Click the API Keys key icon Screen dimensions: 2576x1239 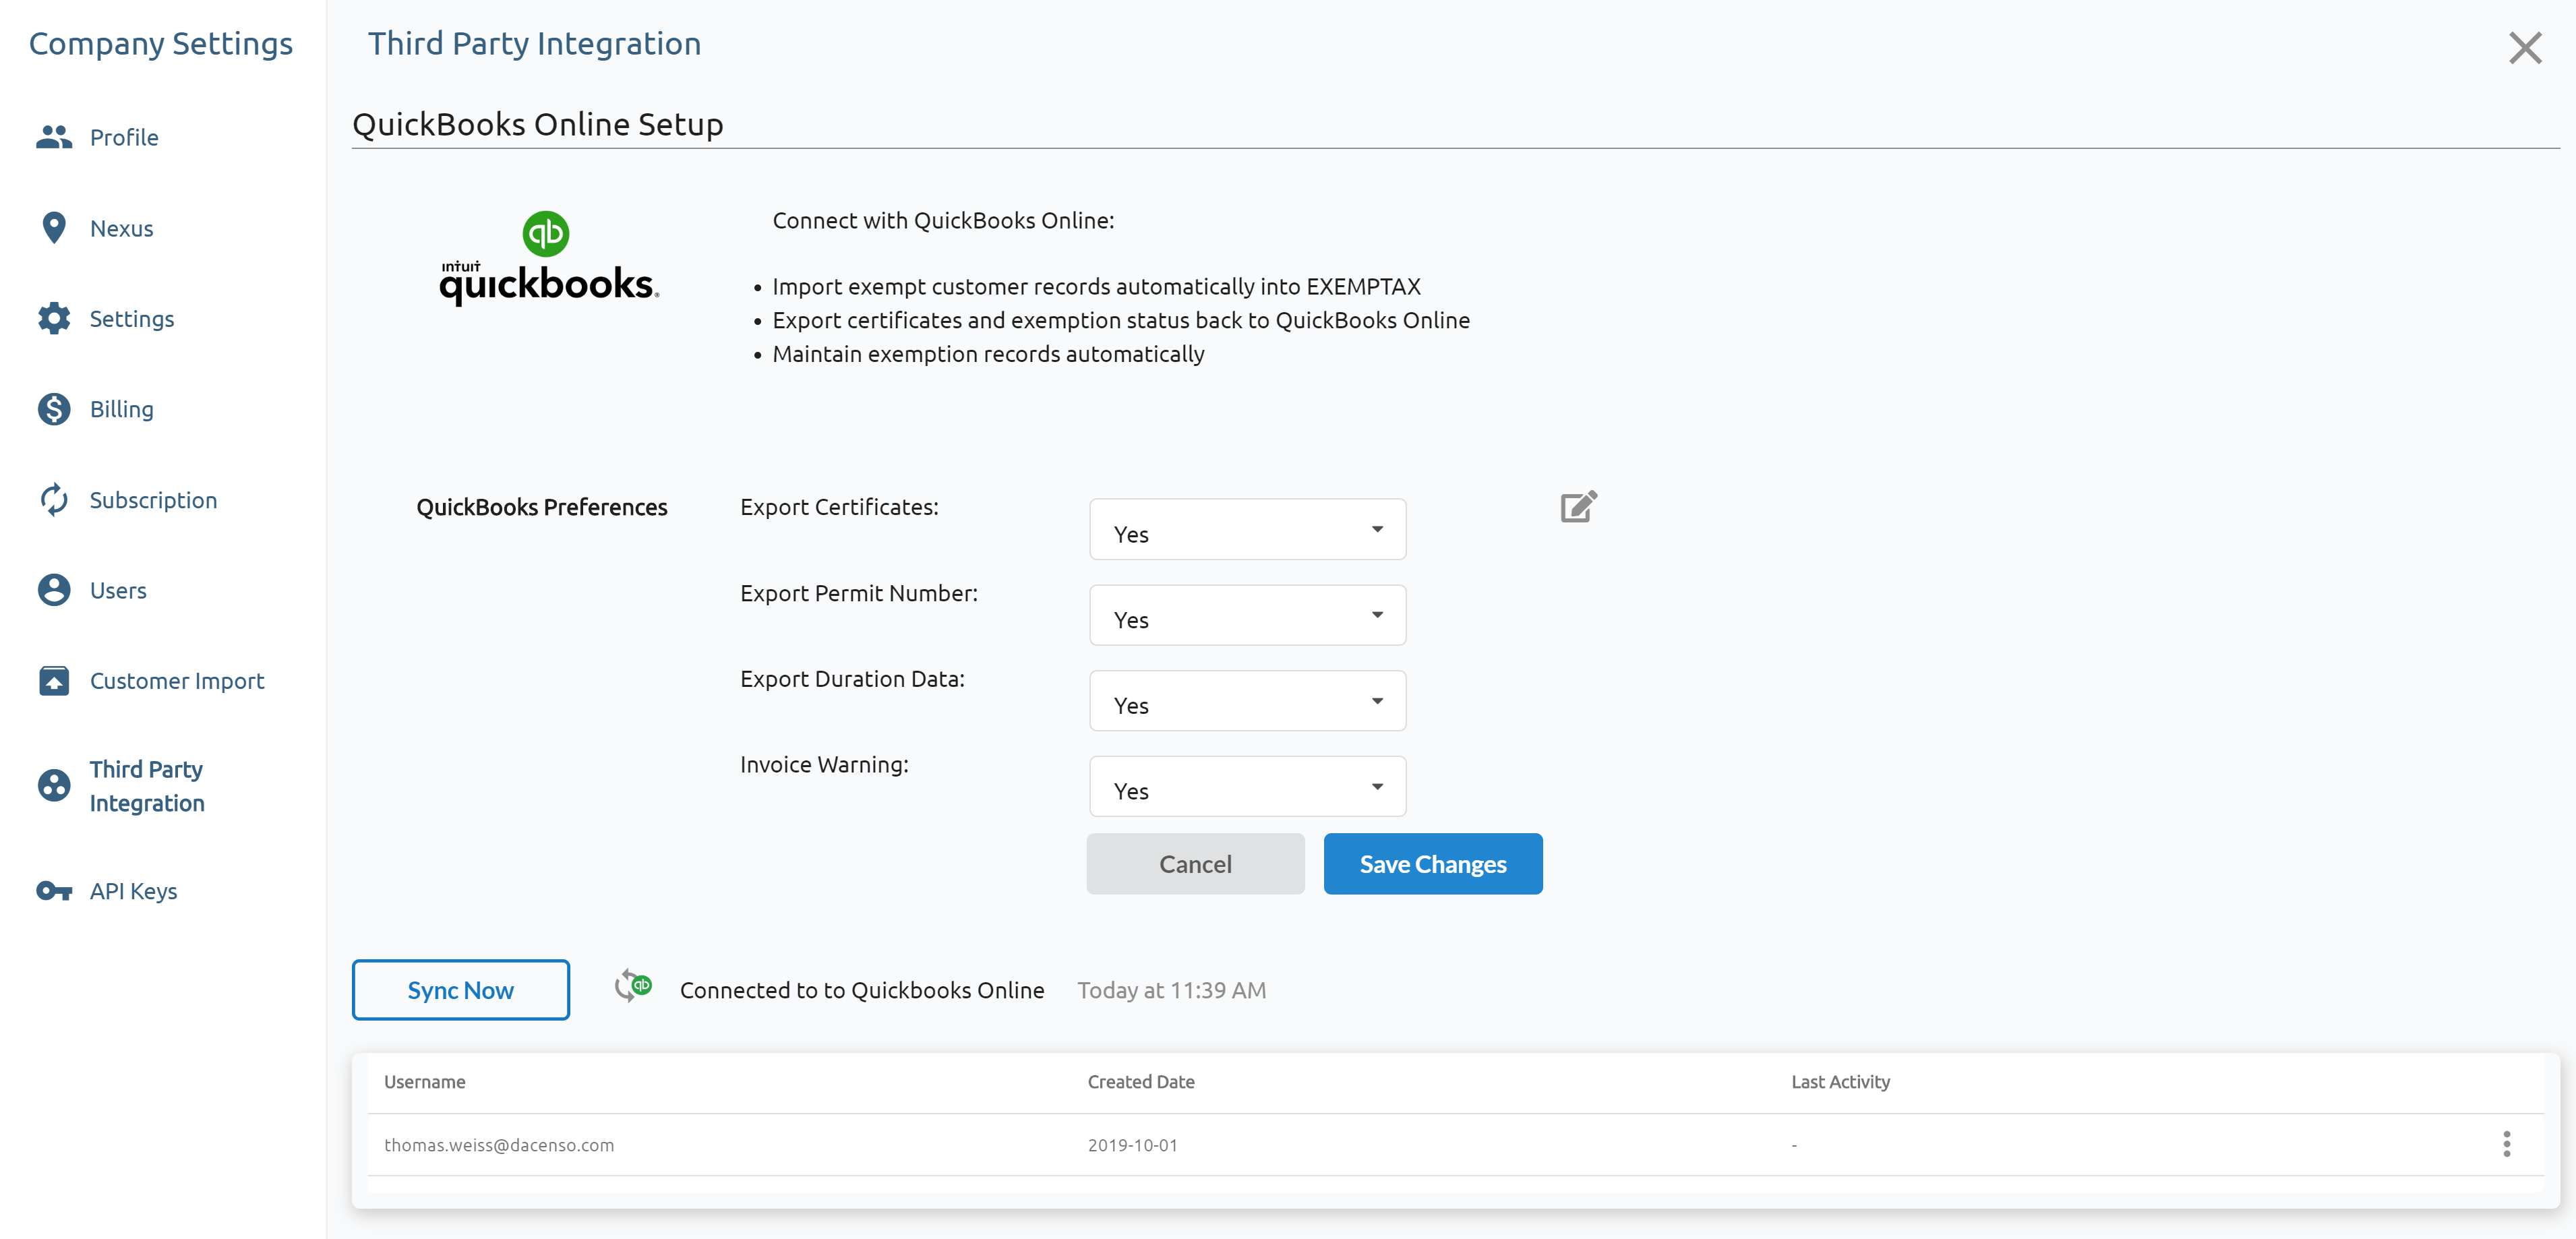point(54,890)
